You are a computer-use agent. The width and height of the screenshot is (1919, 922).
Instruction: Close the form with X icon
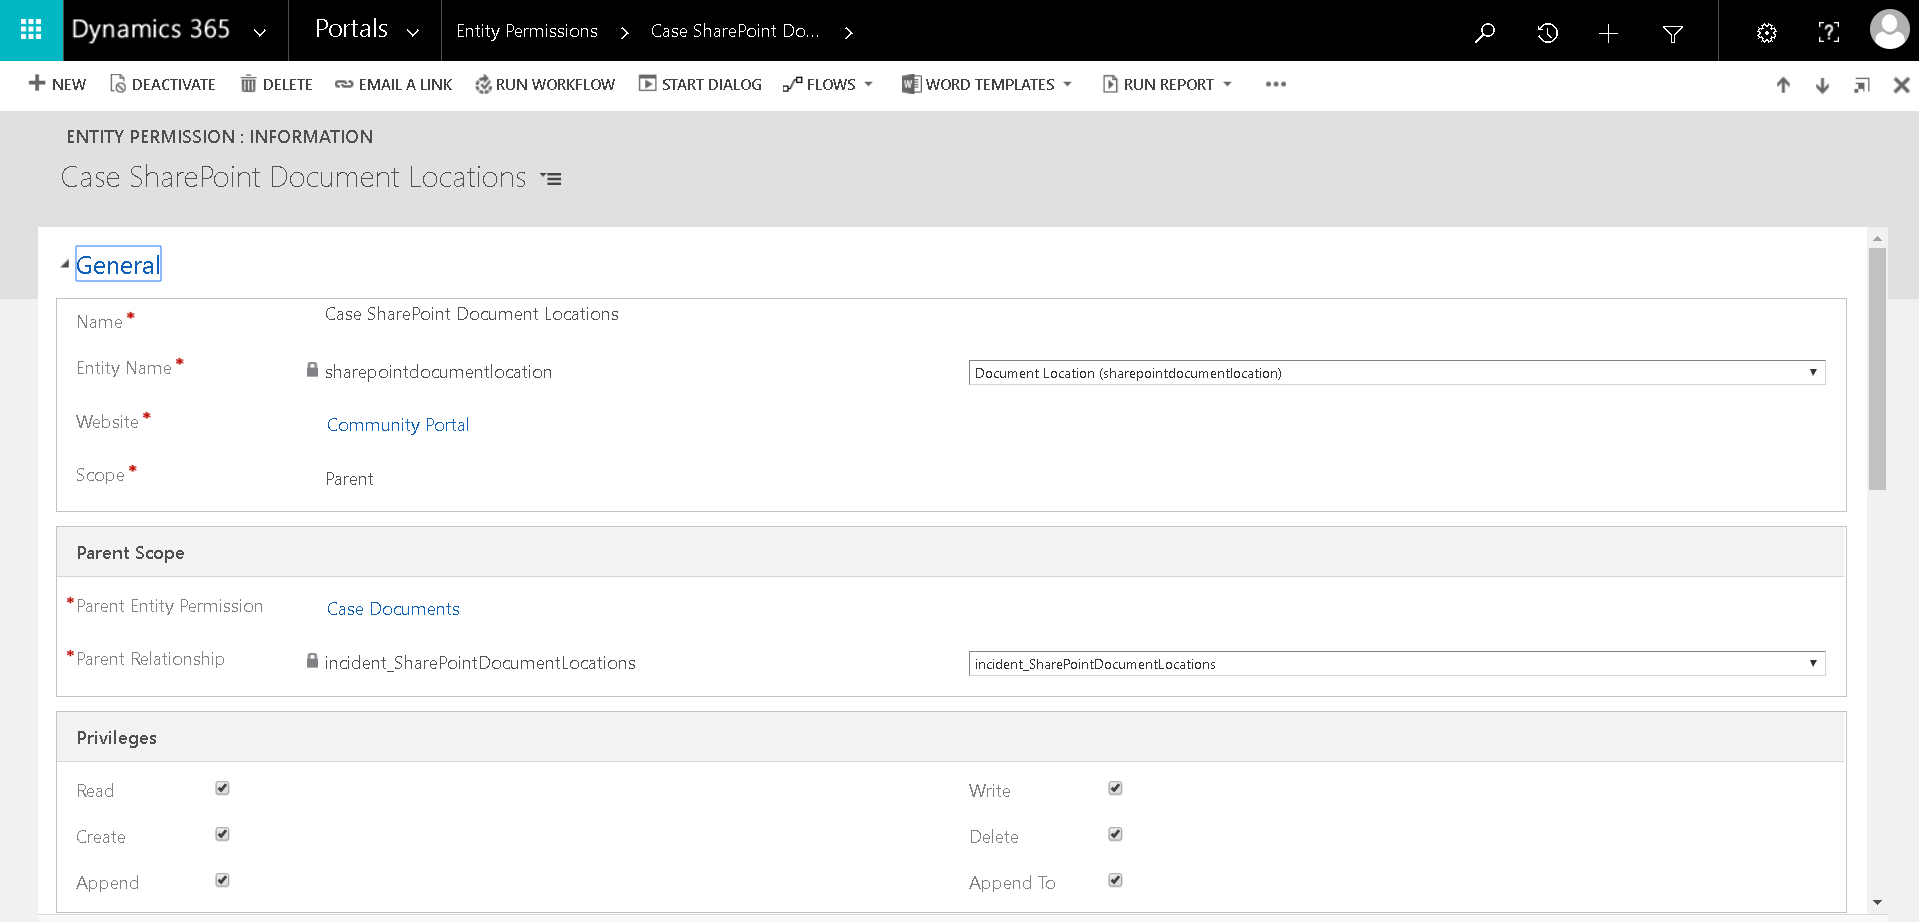(1902, 85)
